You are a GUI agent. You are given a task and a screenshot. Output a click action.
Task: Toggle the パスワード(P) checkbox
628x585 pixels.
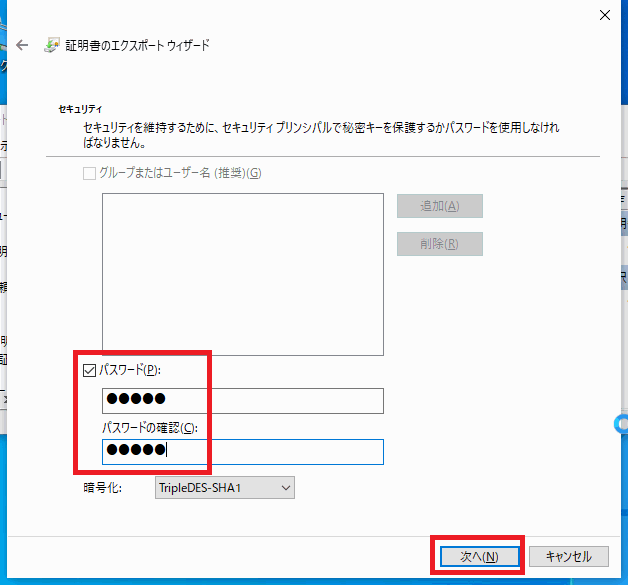[x=89, y=370]
